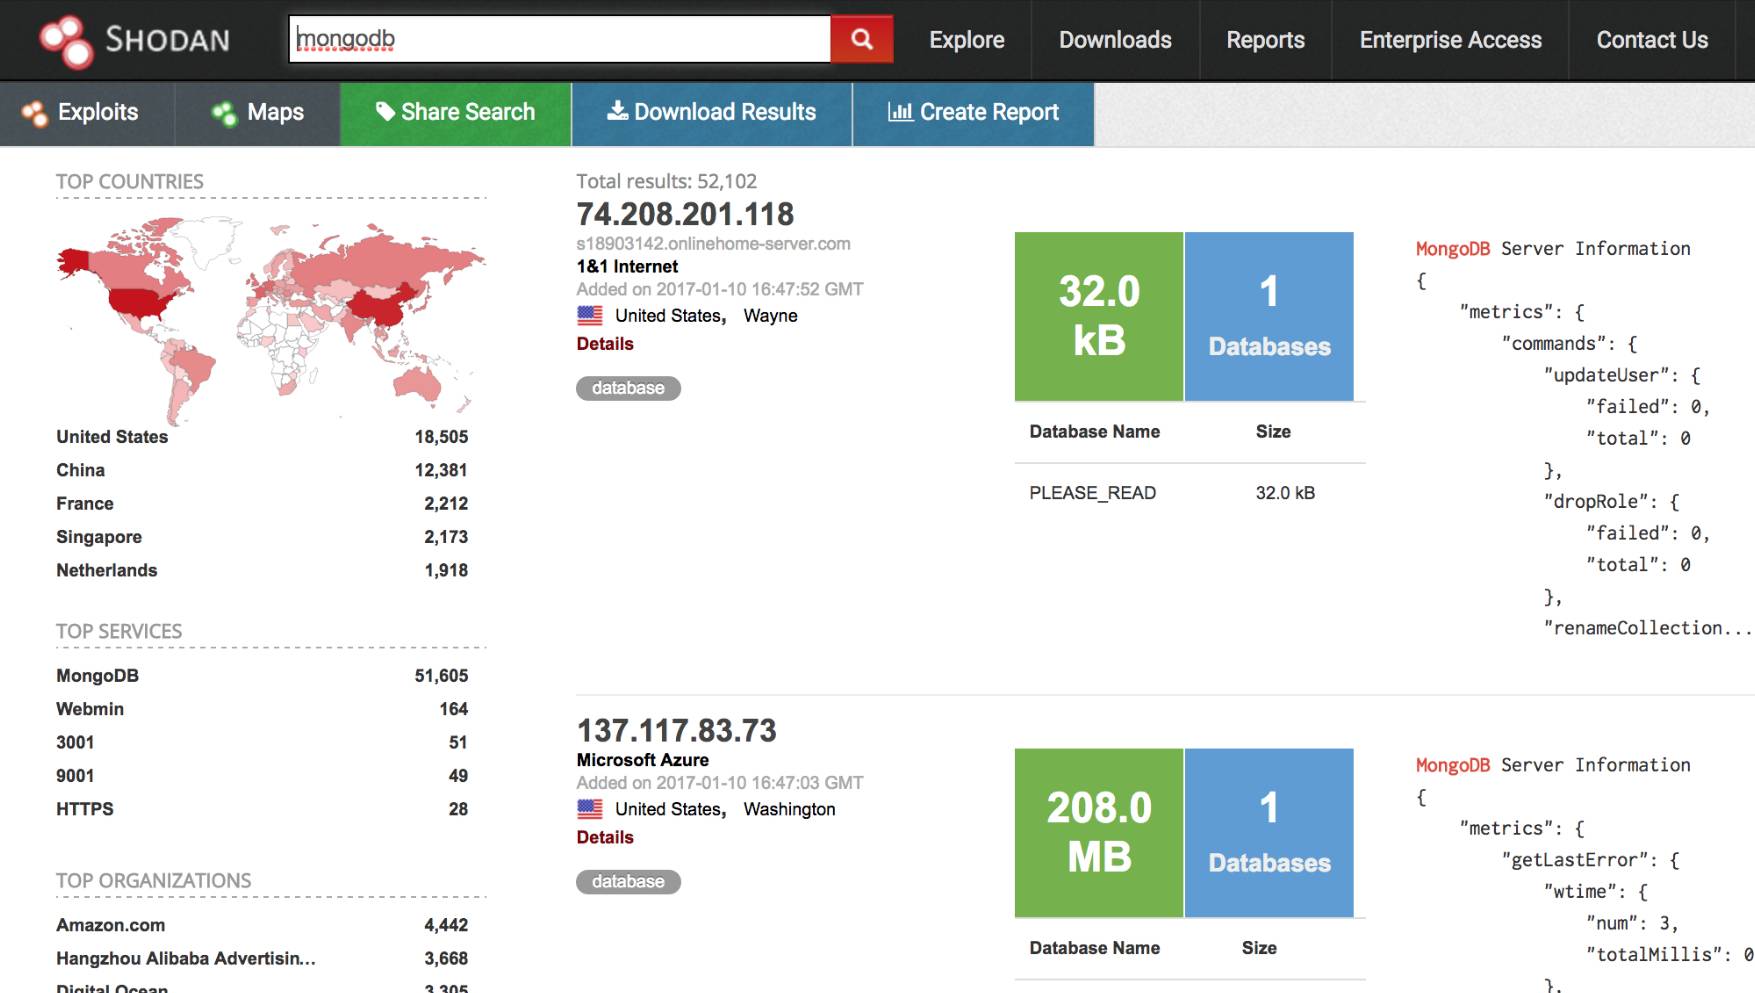Open the host 137.117.83.73
1755x993 pixels.
point(676,731)
